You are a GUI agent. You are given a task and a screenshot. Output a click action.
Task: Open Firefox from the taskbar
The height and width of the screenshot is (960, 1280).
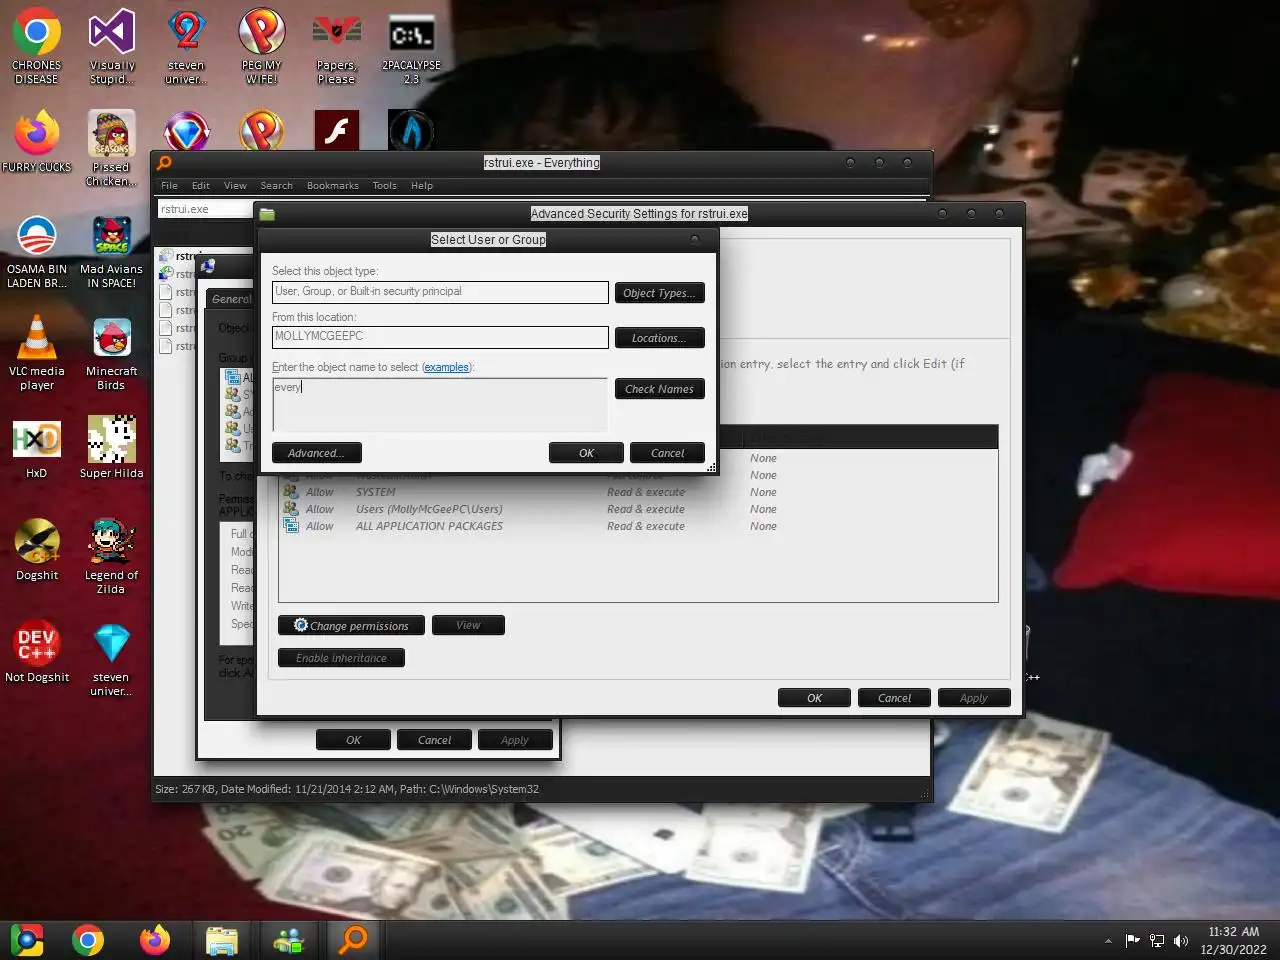click(x=155, y=940)
